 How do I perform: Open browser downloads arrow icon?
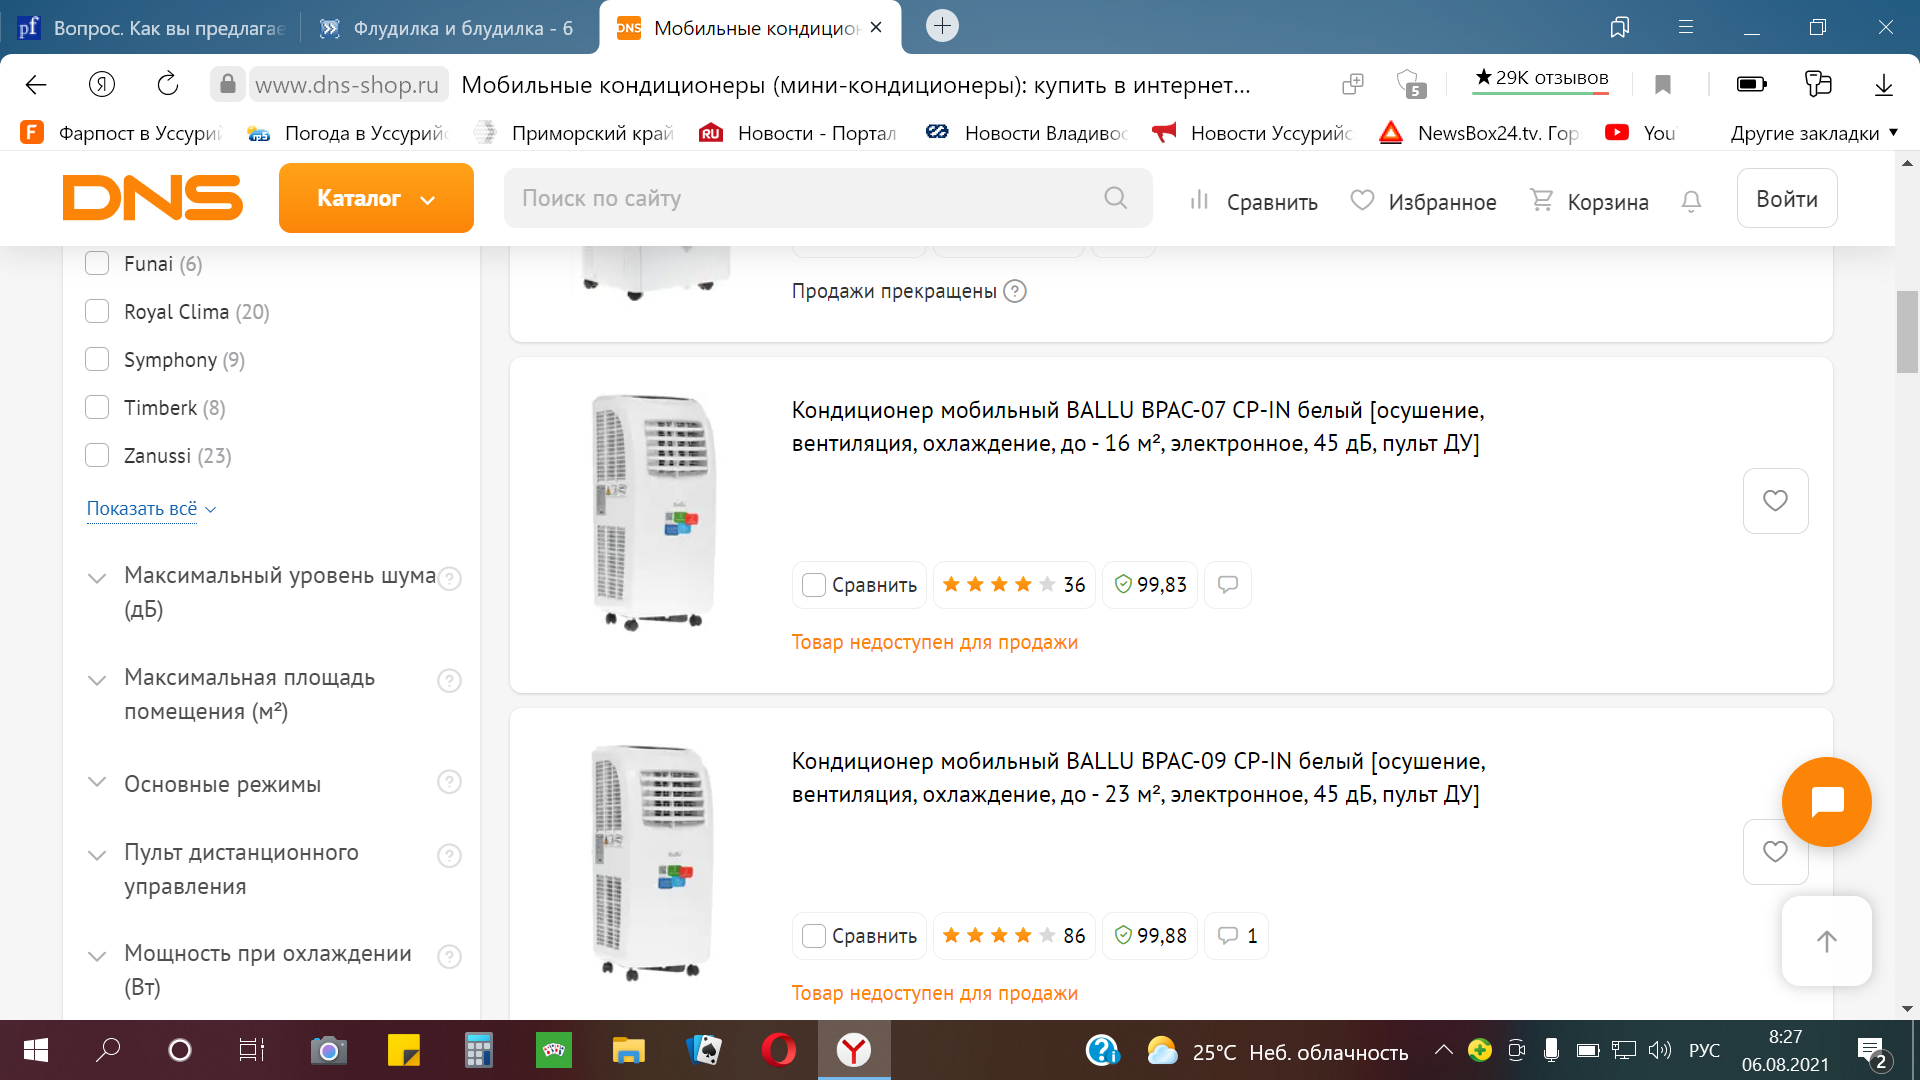(x=1884, y=85)
